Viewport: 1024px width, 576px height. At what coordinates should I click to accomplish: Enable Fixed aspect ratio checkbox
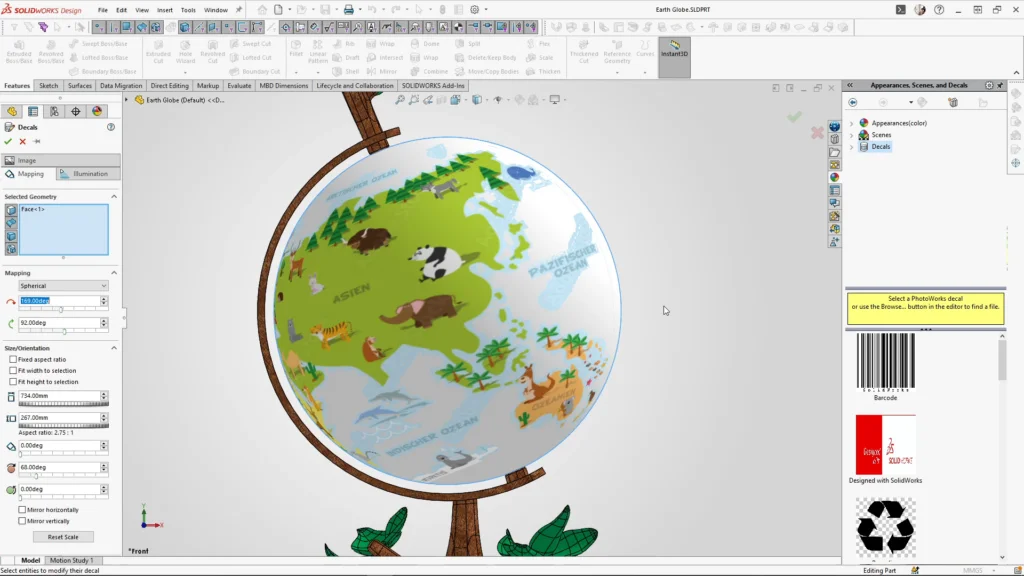[13, 359]
